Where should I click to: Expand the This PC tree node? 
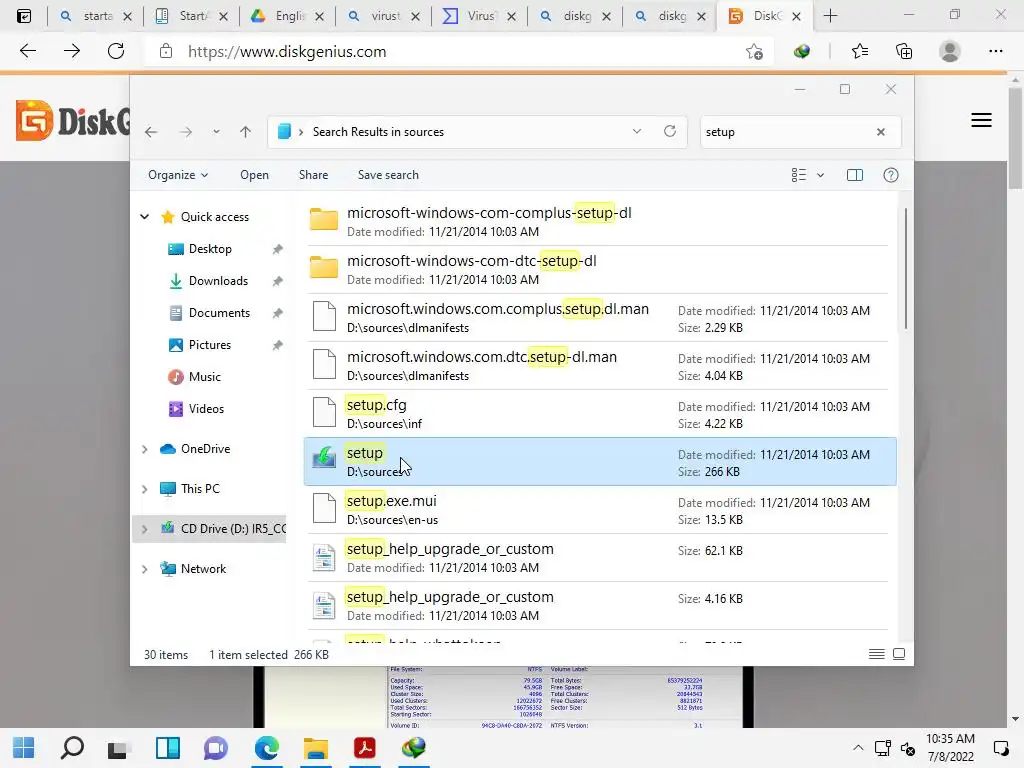144,489
